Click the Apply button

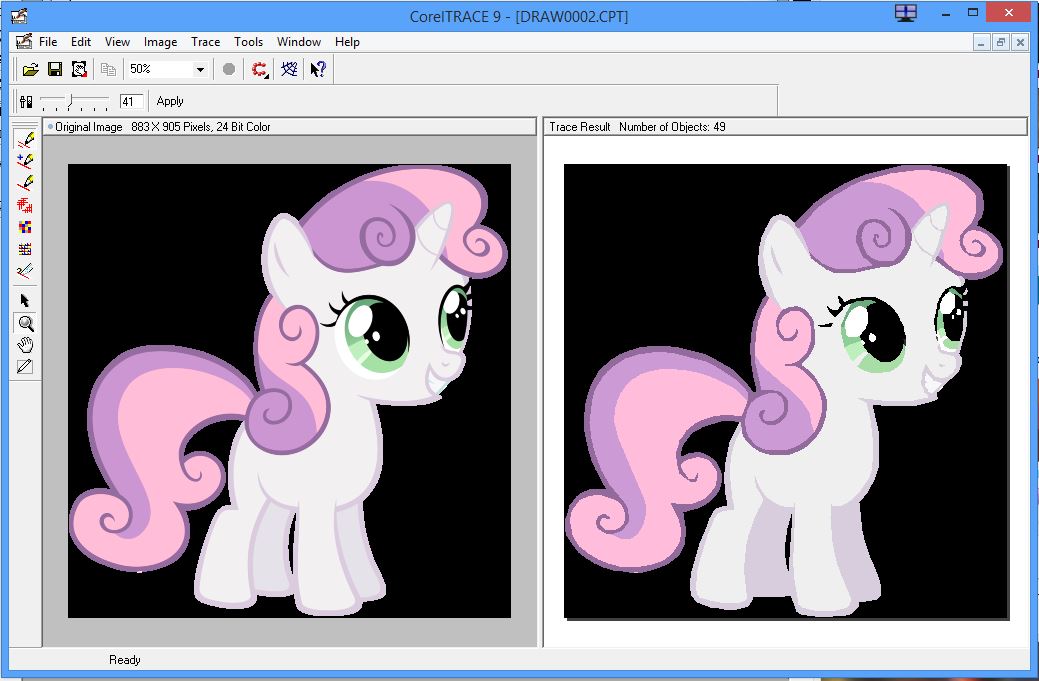pyautogui.click(x=170, y=101)
